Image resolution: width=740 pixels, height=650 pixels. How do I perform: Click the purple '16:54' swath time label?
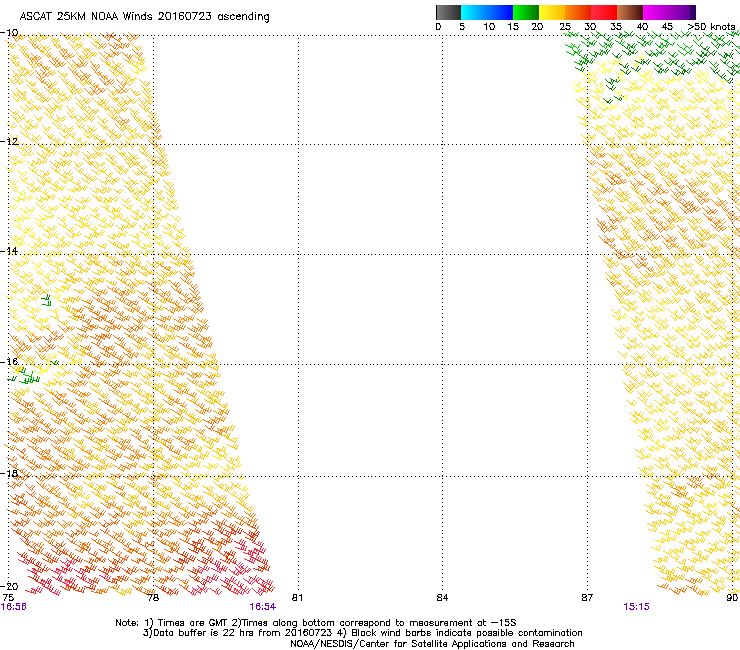pos(263,607)
